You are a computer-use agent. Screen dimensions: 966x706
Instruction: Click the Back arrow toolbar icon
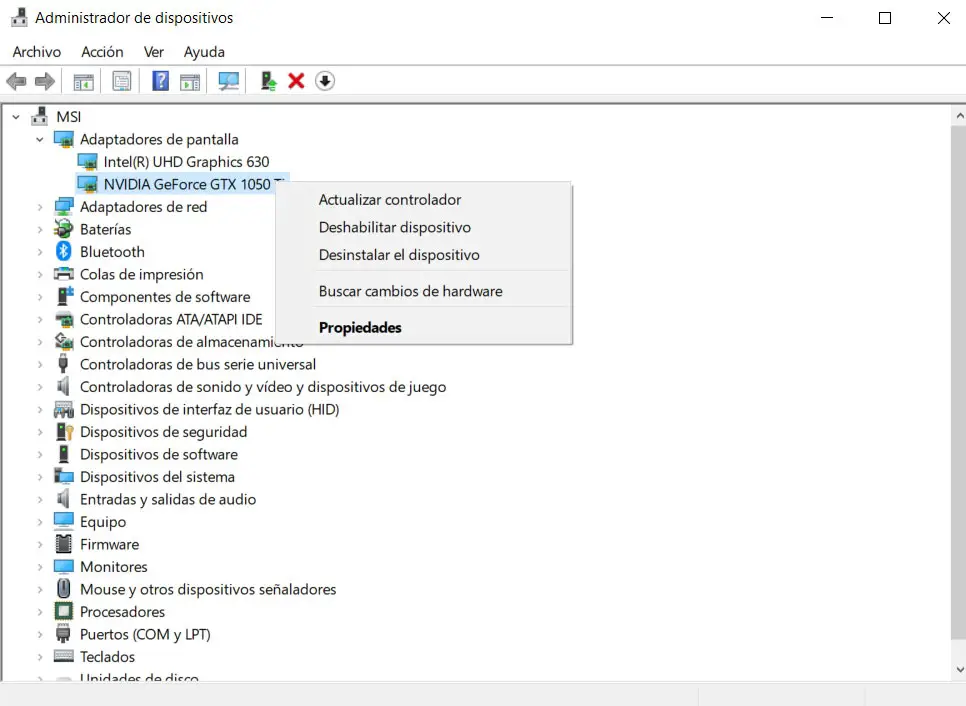(x=16, y=81)
